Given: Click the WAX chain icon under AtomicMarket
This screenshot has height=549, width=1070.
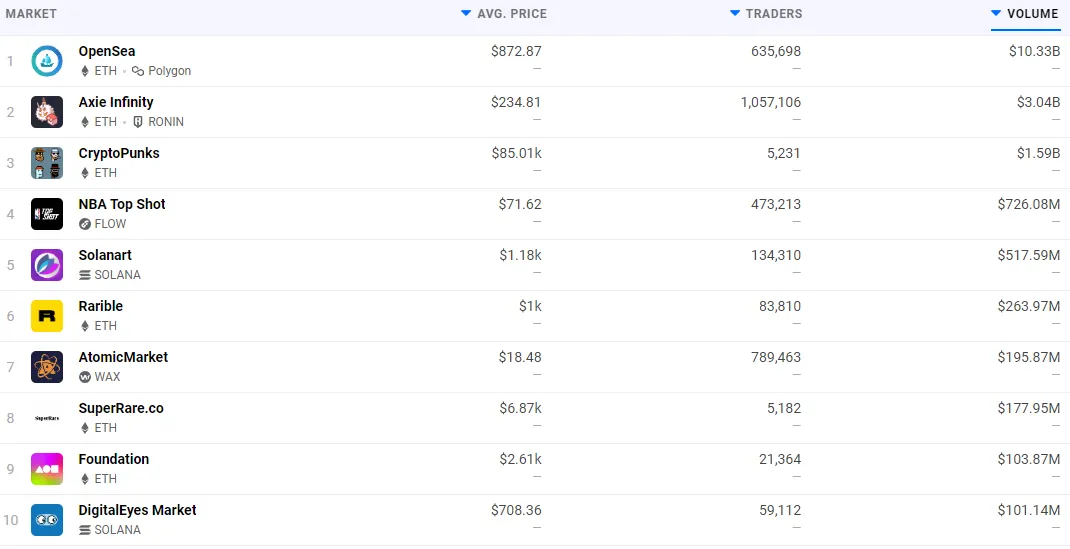Looking at the screenshot, I should [x=85, y=377].
